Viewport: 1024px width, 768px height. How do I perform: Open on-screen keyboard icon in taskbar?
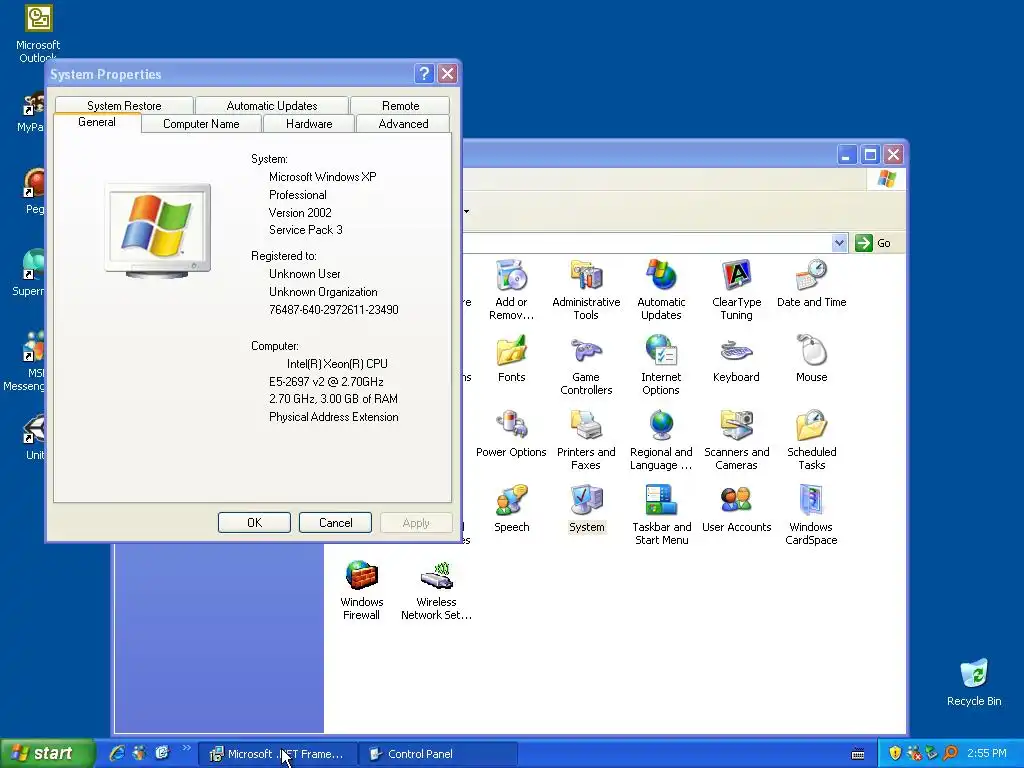click(858, 754)
